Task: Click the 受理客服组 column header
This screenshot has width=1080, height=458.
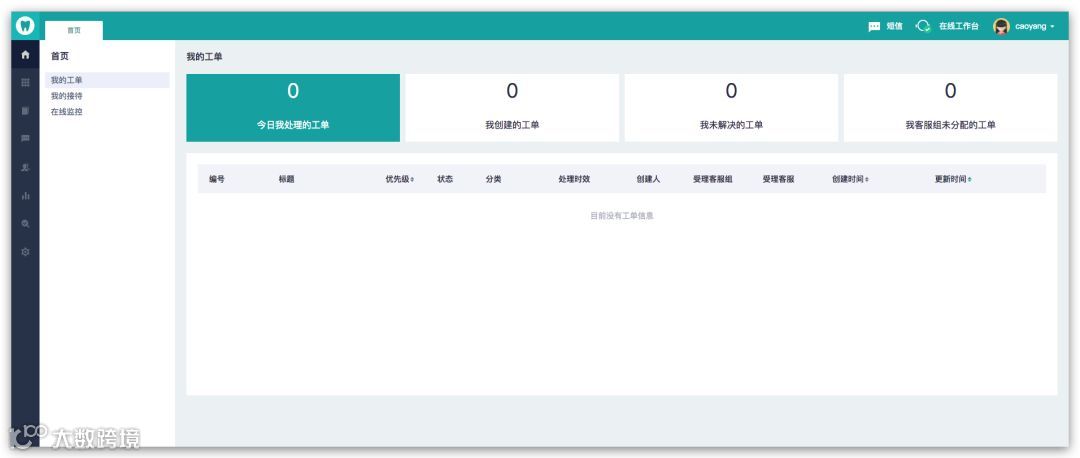Action: [712, 179]
